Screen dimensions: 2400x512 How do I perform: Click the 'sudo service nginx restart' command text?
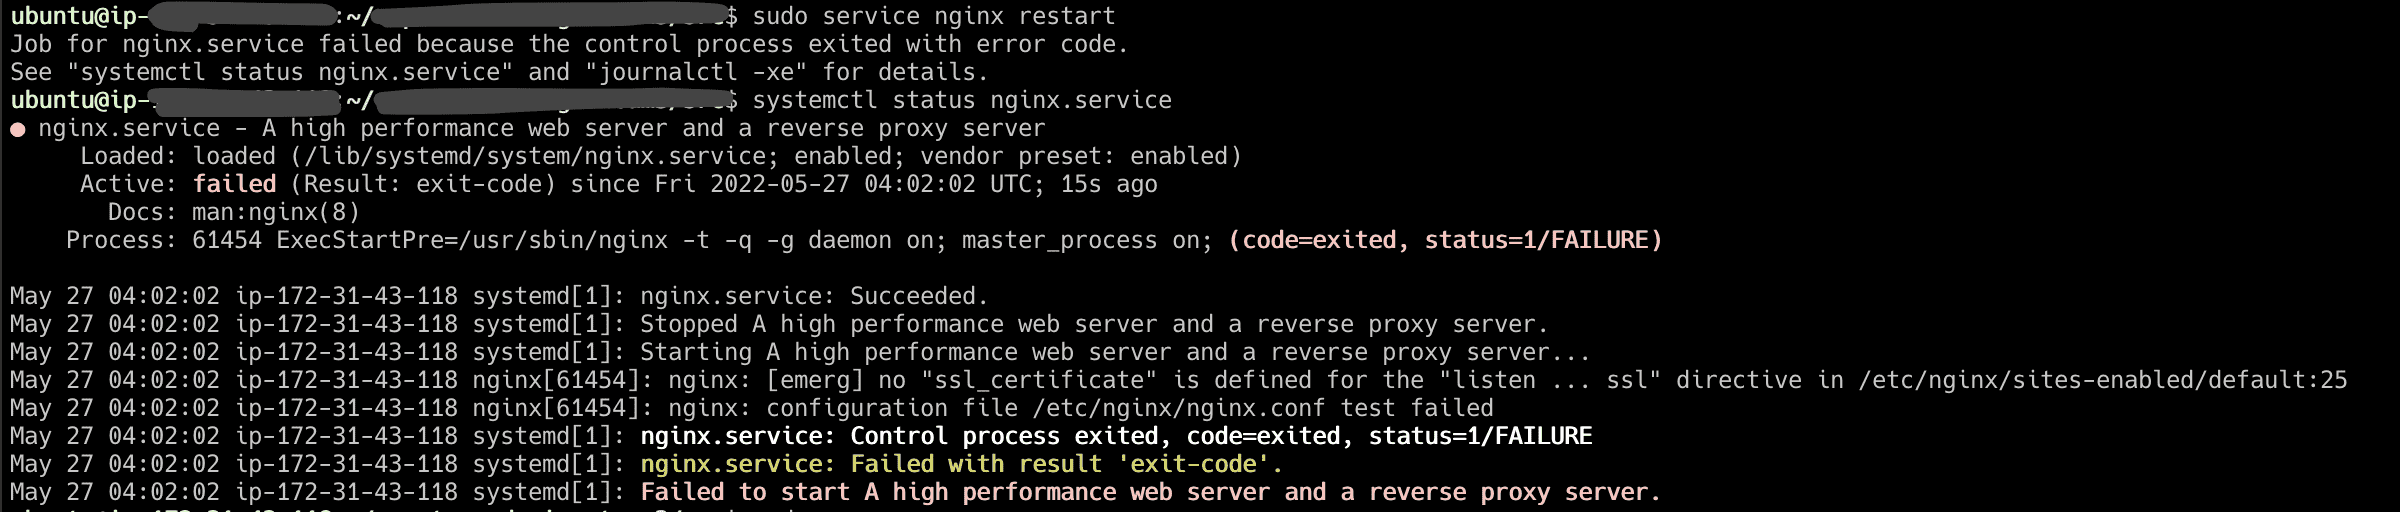(933, 16)
